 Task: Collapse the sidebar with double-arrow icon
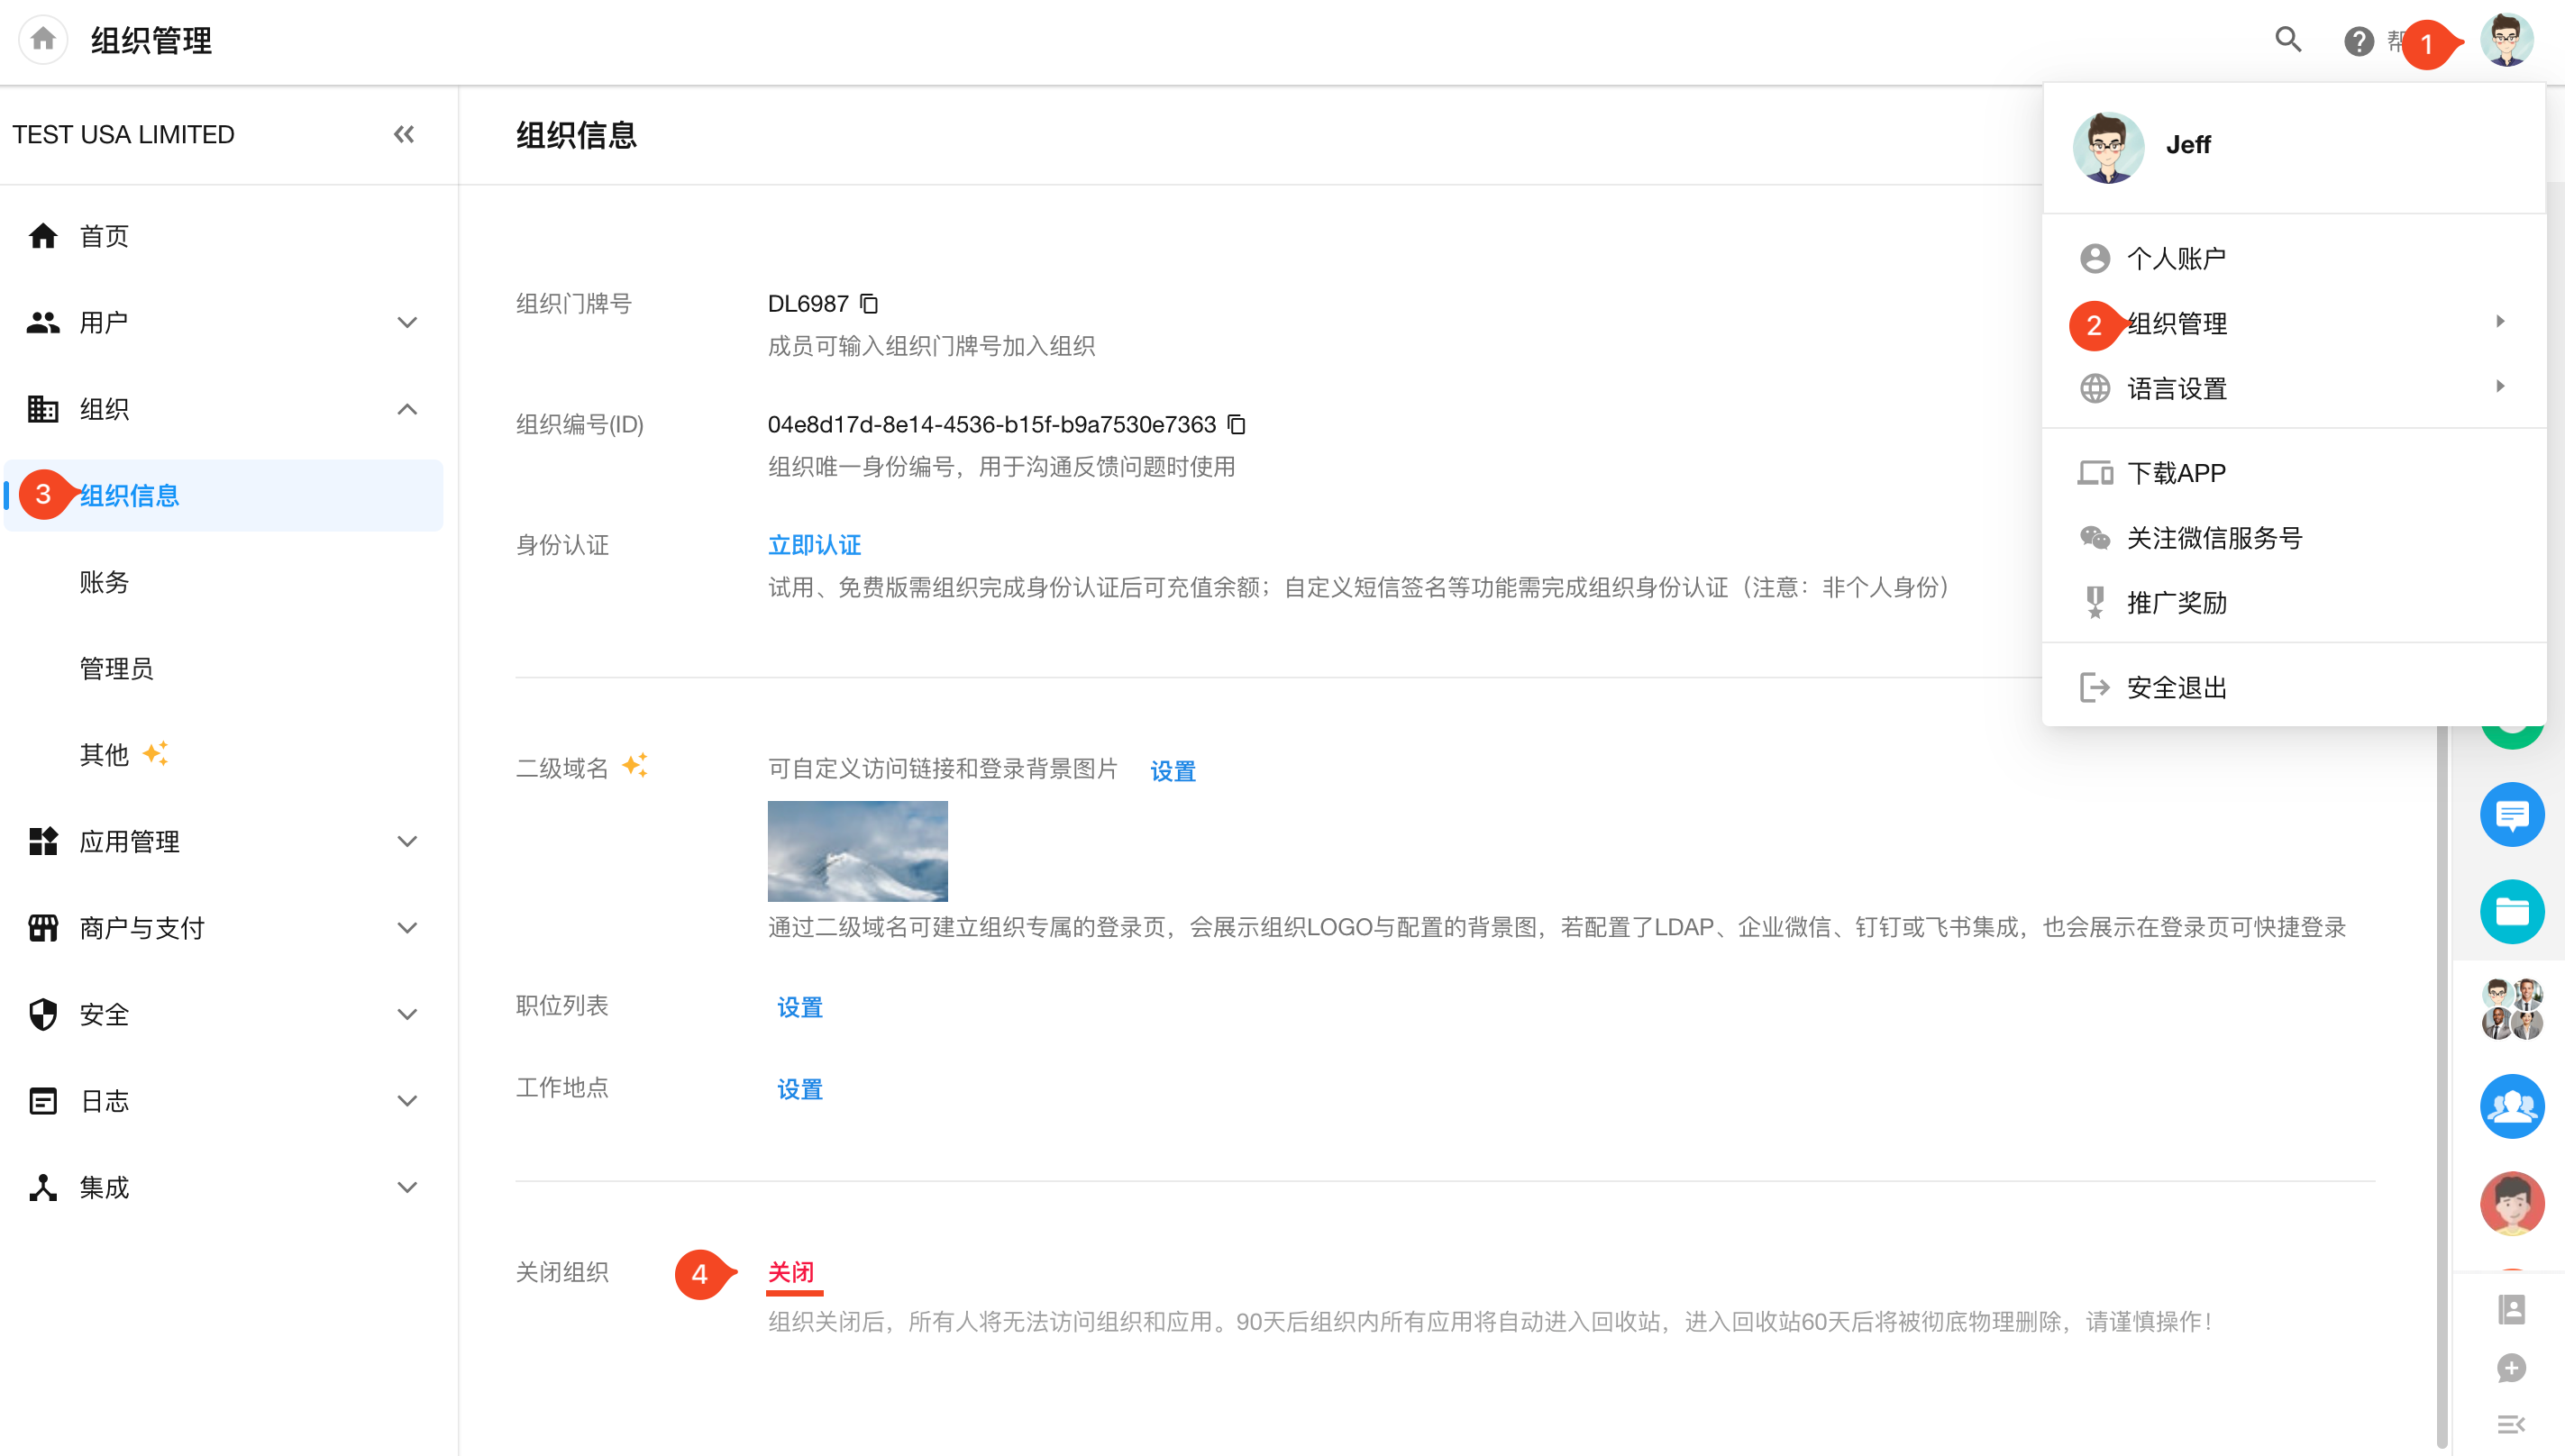[x=404, y=134]
